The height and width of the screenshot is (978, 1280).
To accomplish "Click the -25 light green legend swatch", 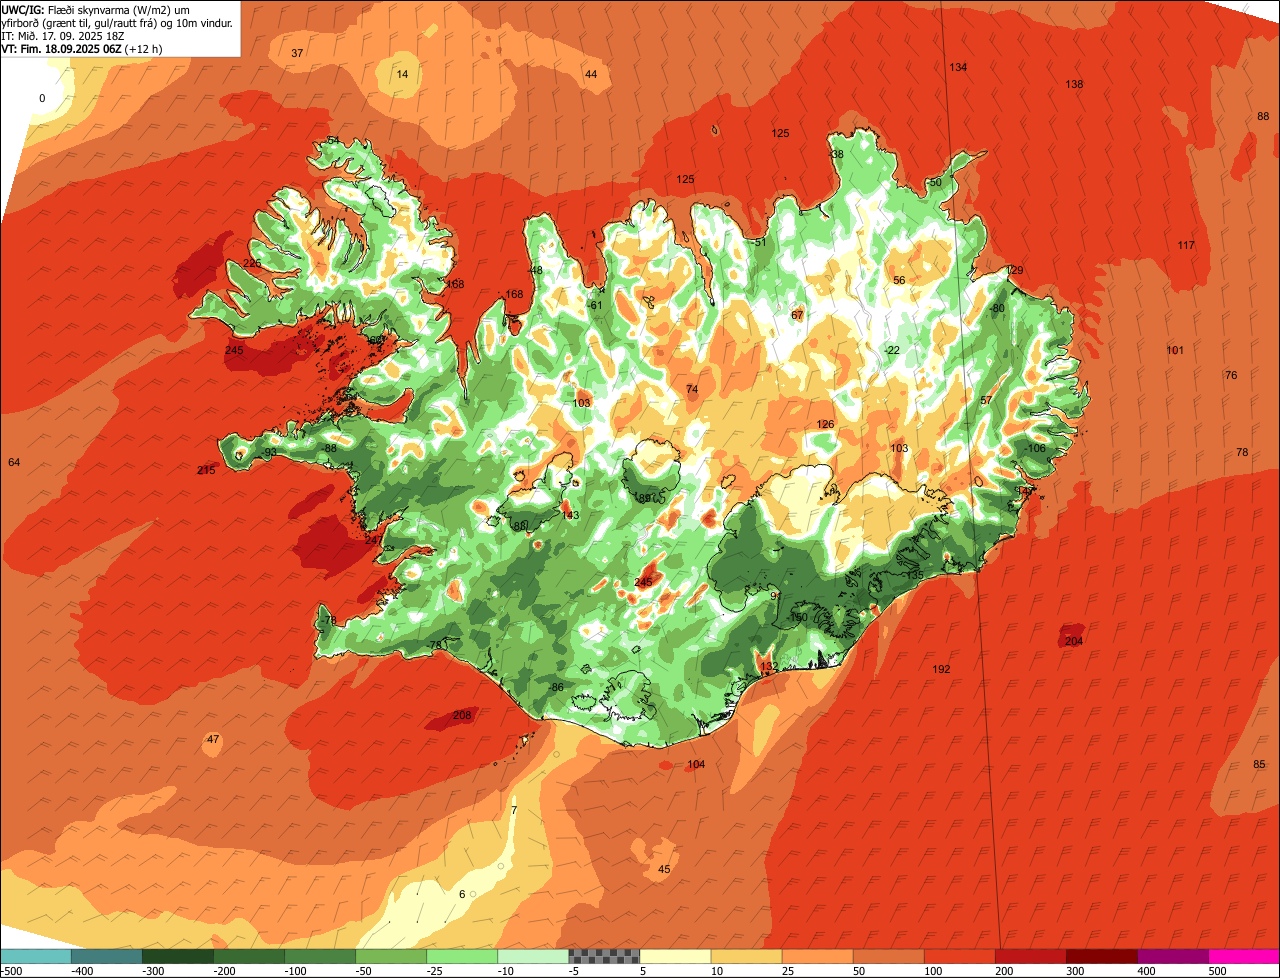I will pos(462,956).
